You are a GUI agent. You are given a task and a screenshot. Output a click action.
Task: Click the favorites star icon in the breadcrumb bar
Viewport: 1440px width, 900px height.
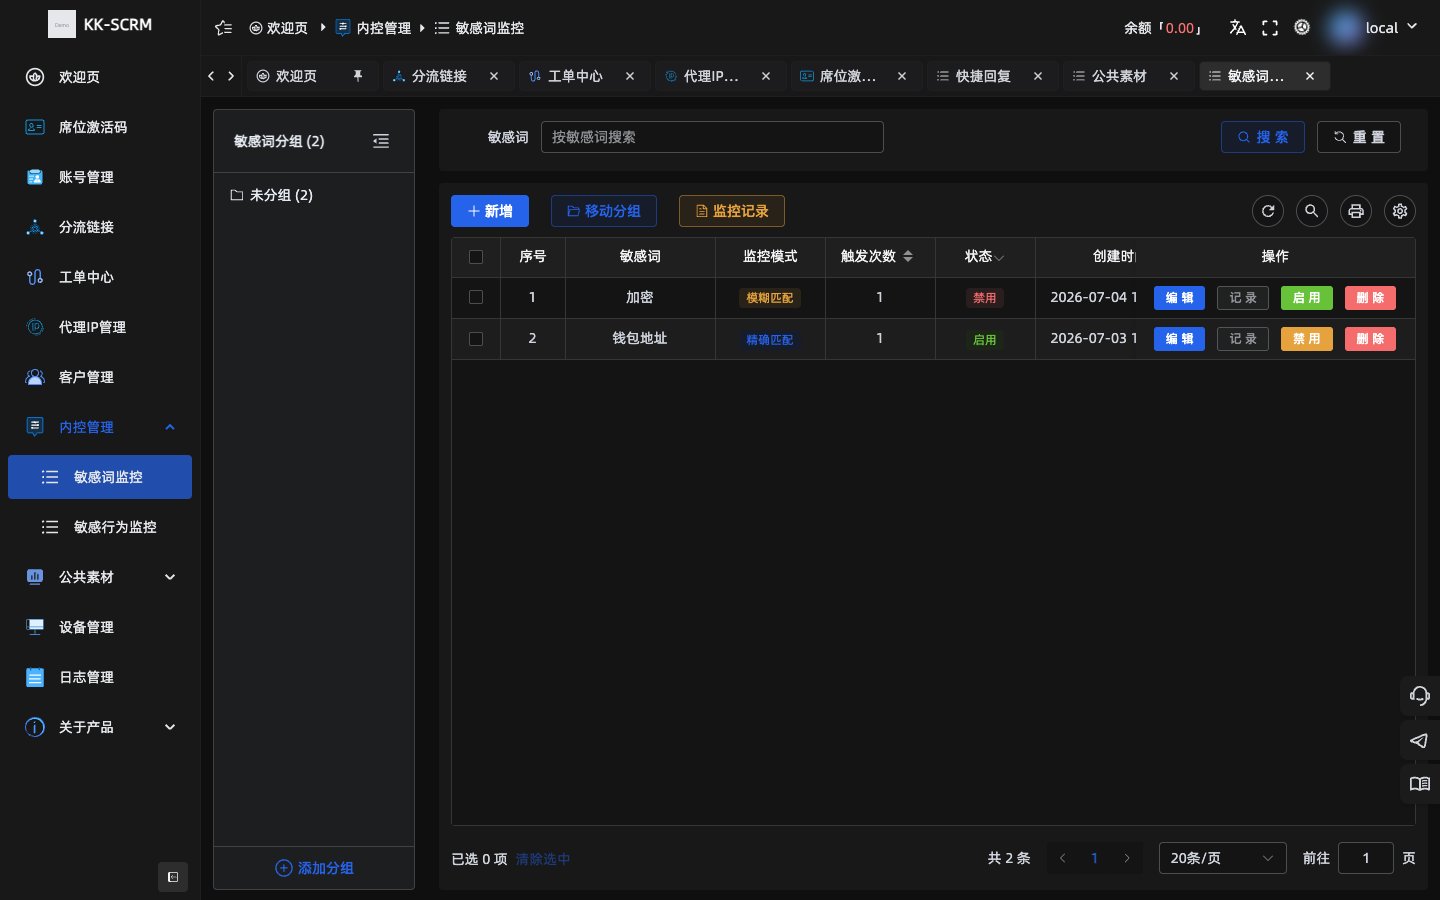coord(224,28)
